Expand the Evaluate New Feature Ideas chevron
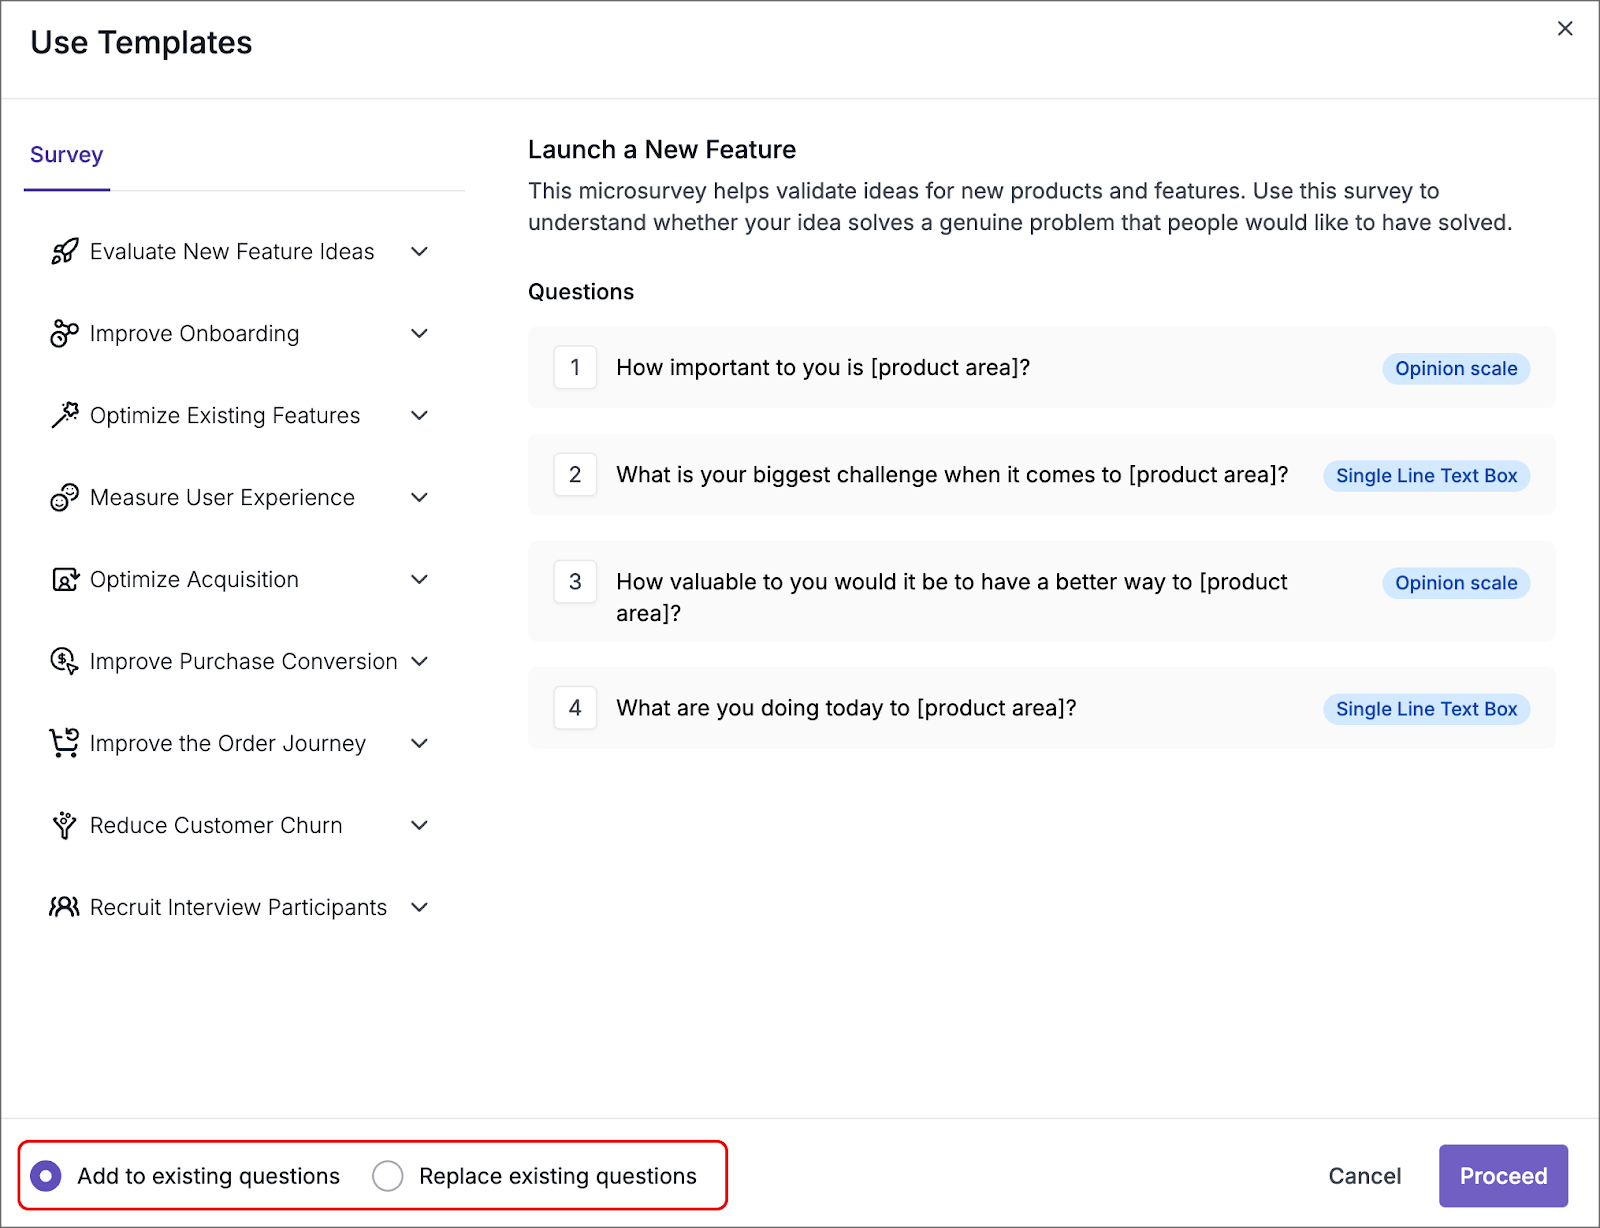The height and width of the screenshot is (1228, 1600). 420,252
